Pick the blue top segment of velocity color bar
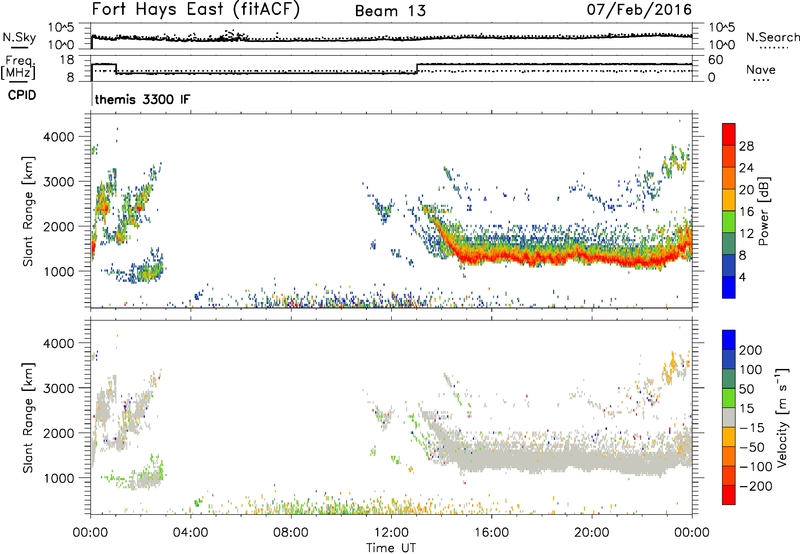 click(x=729, y=340)
